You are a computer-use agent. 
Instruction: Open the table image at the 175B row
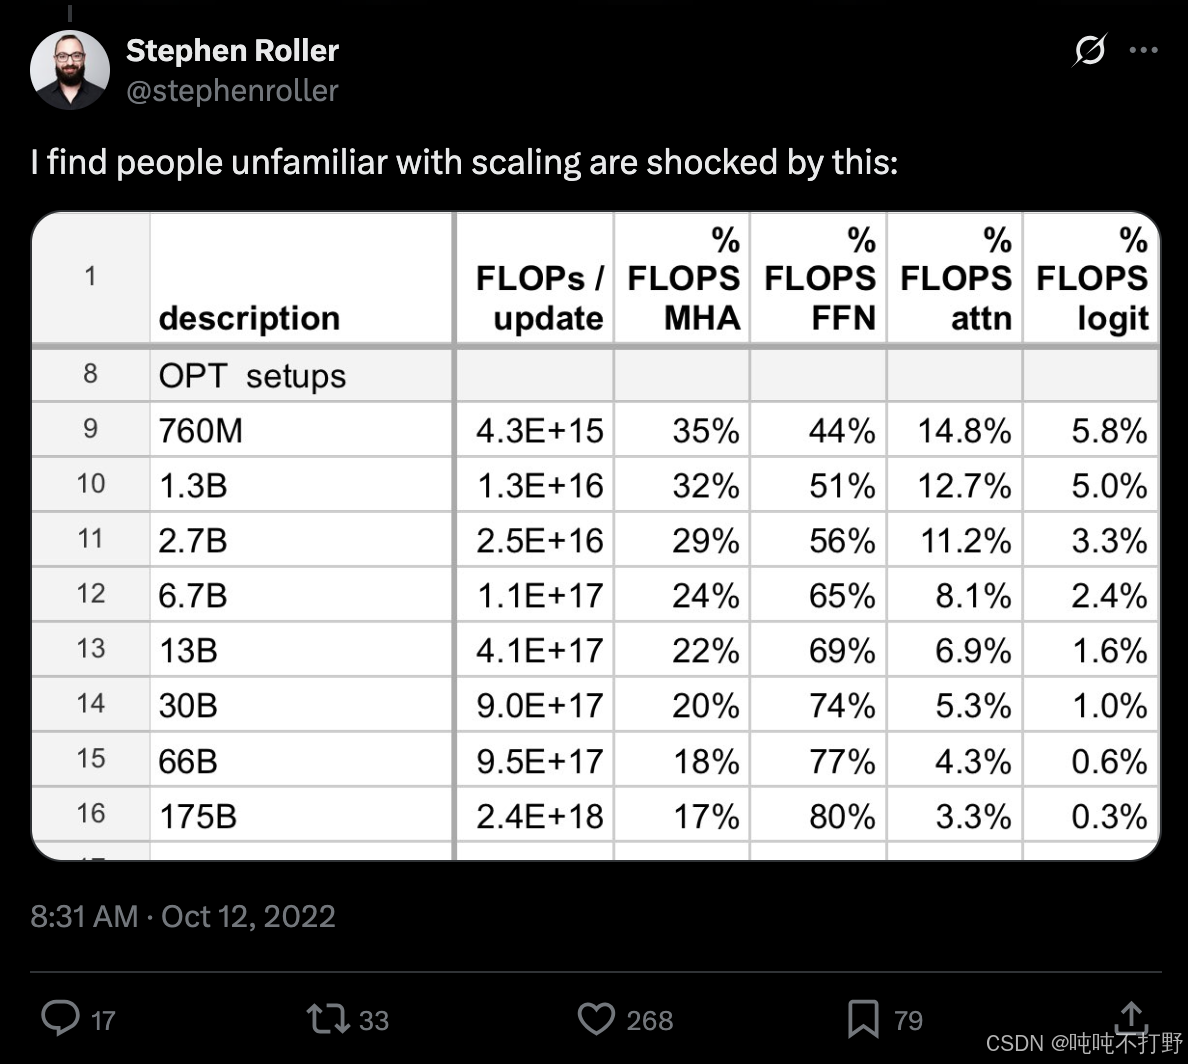(x=596, y=815)
